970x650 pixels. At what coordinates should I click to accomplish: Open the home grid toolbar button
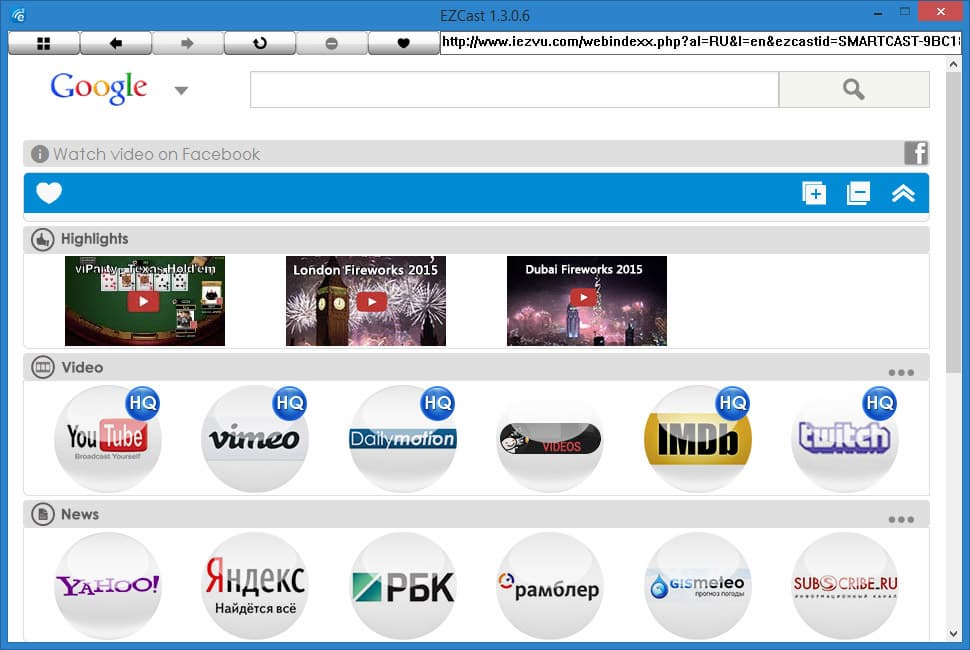tap(44, 43)
